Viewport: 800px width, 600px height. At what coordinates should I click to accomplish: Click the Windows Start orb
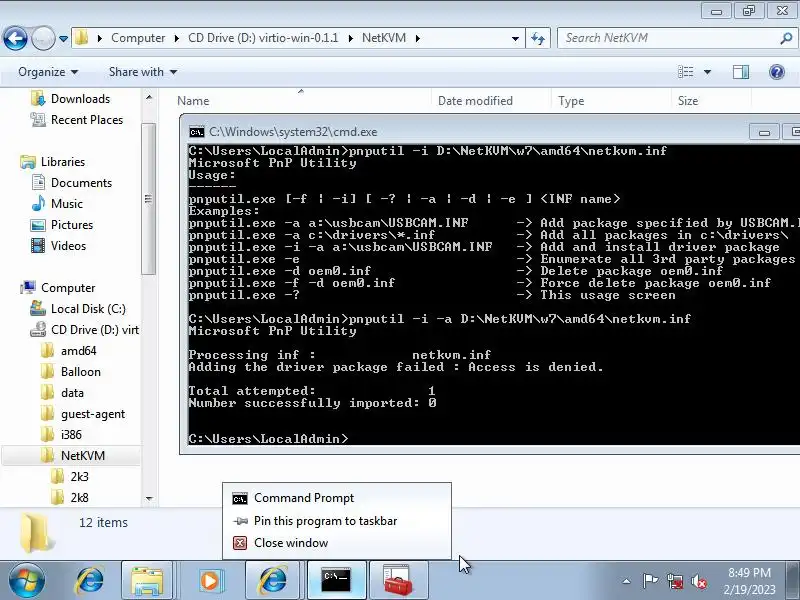point(26,581)
